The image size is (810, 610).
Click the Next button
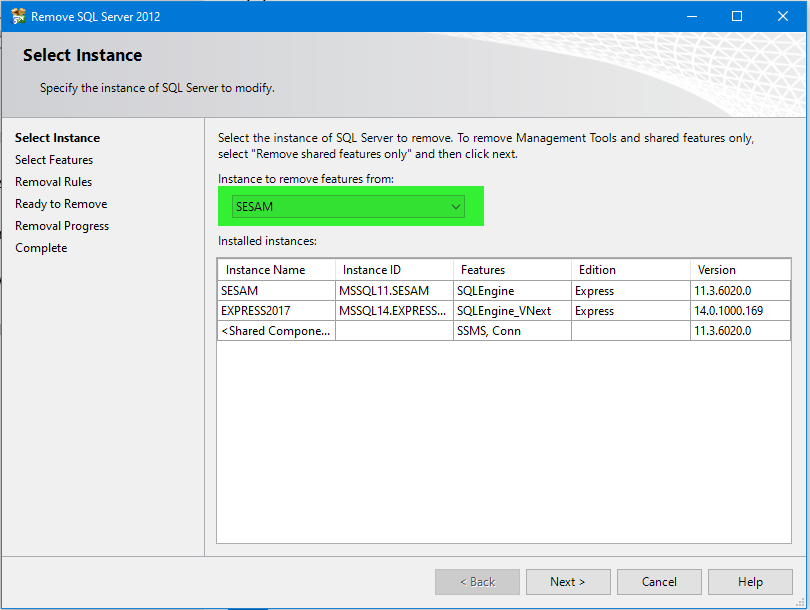point(568,582)
